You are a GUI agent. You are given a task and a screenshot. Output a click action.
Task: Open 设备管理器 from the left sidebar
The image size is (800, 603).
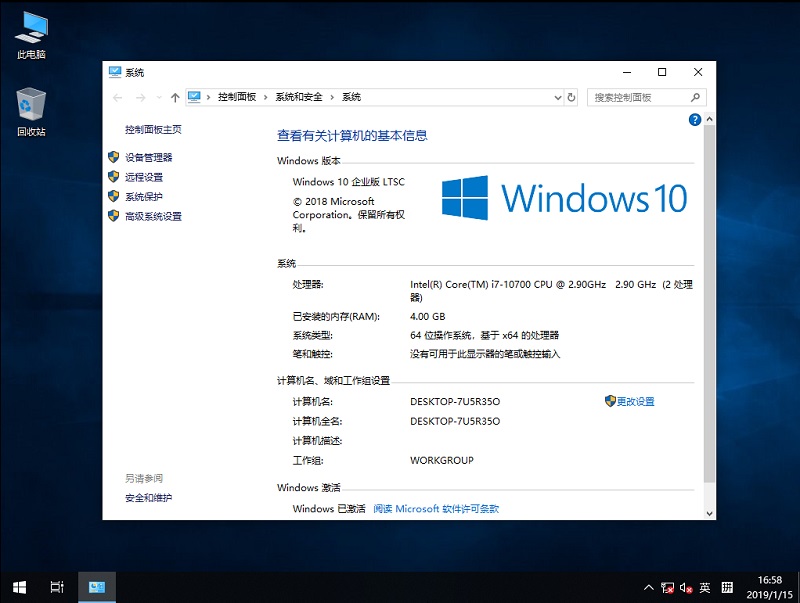pyautogui.click(x=148, y=157)
